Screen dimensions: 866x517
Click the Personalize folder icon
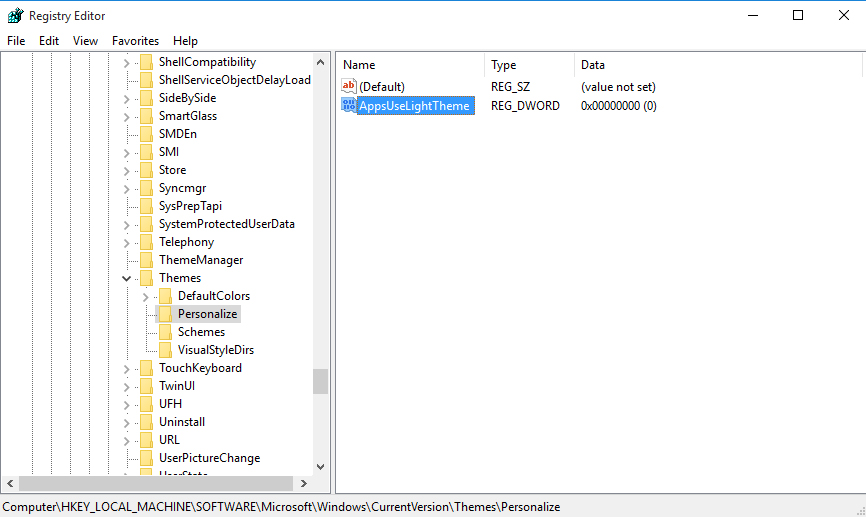click(165, 314)
